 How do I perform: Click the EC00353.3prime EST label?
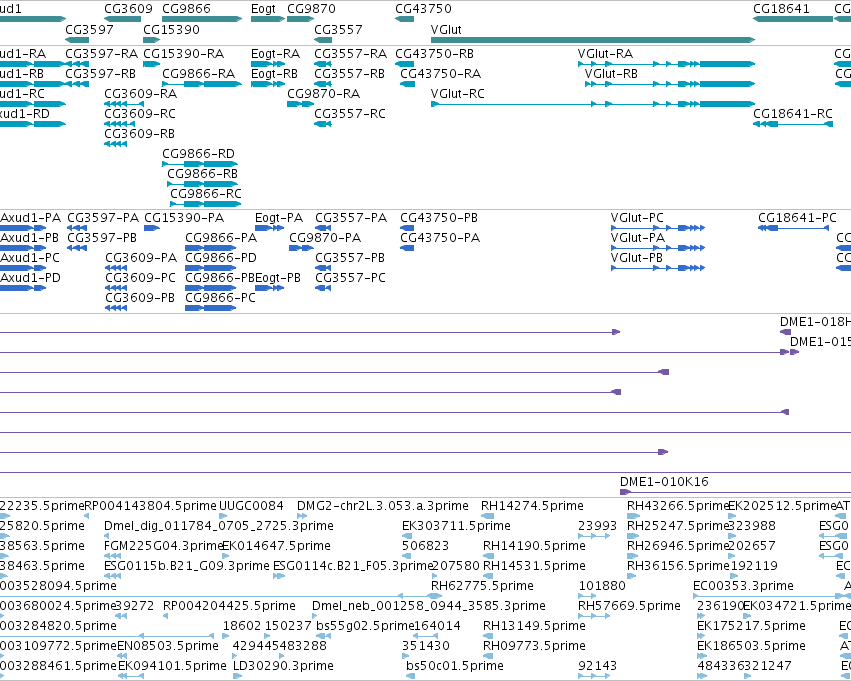[x=744, y=587]
